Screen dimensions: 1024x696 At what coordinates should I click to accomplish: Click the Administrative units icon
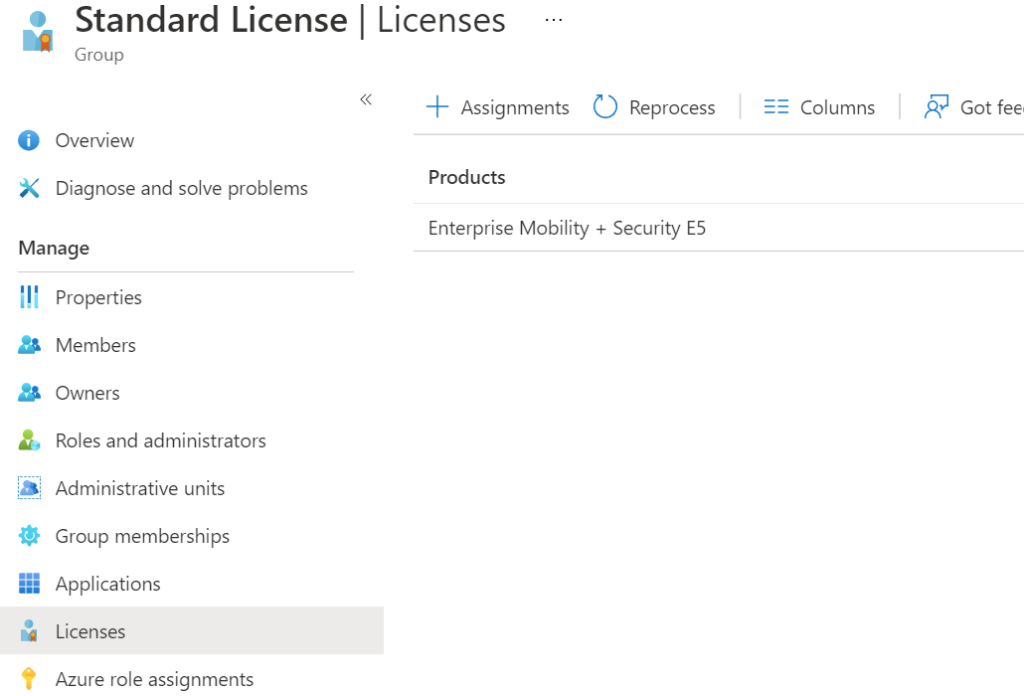[x=29, y=488]
